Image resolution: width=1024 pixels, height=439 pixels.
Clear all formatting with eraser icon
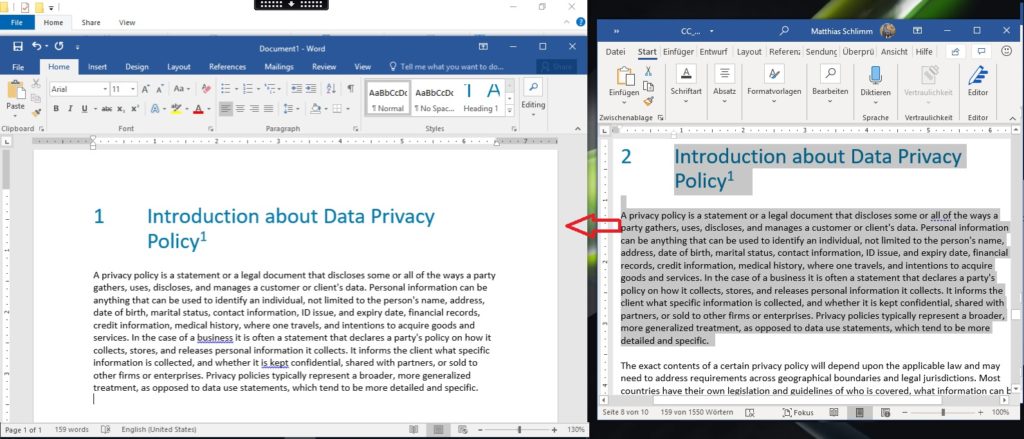tap(206, 89)
